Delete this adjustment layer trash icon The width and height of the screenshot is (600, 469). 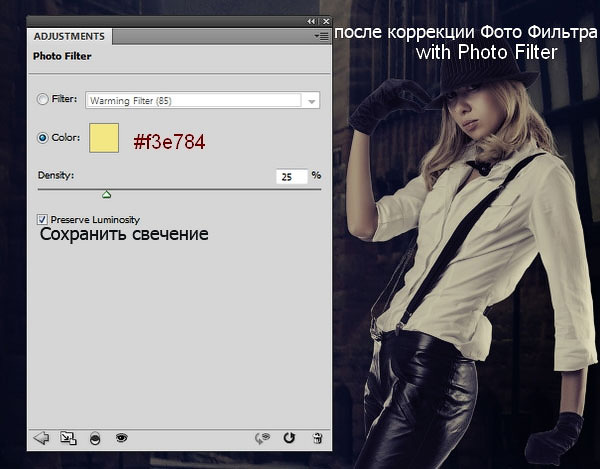[x=317, y=438]
